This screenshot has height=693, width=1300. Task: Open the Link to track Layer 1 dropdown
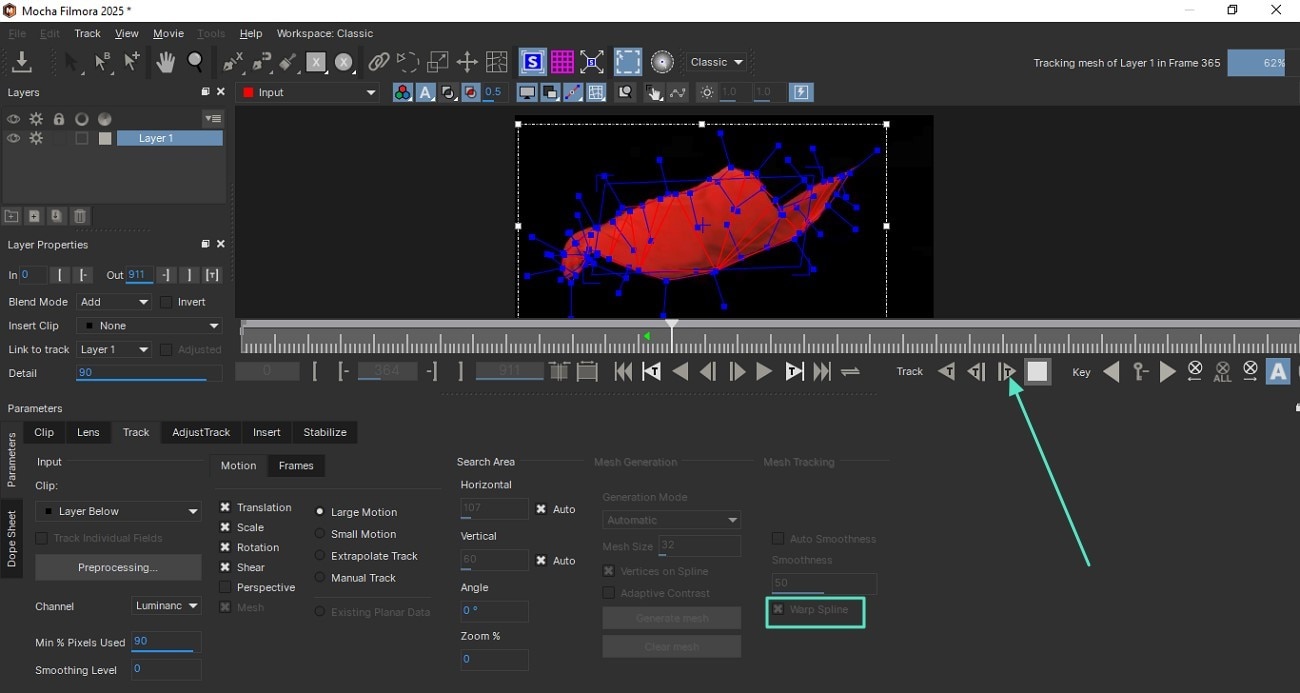(114, 350)
